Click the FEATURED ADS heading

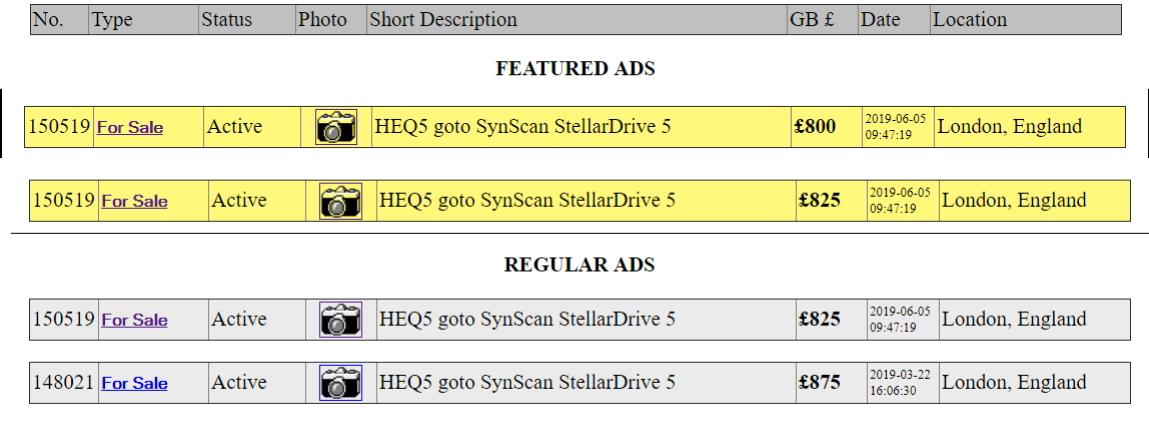(x=575, y=68)
